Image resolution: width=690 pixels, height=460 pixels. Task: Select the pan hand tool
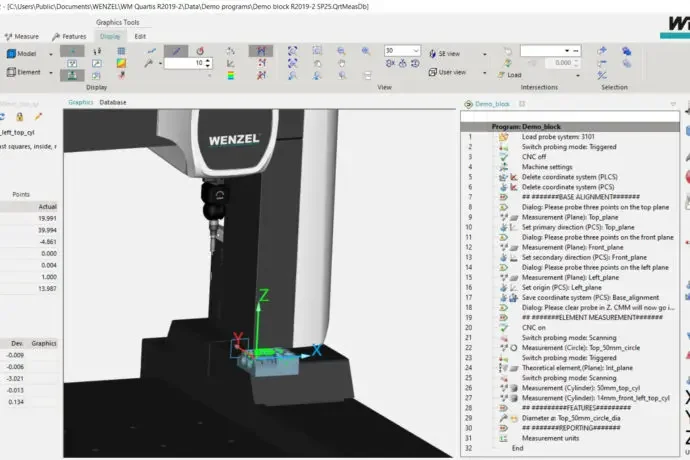(341, 63)
